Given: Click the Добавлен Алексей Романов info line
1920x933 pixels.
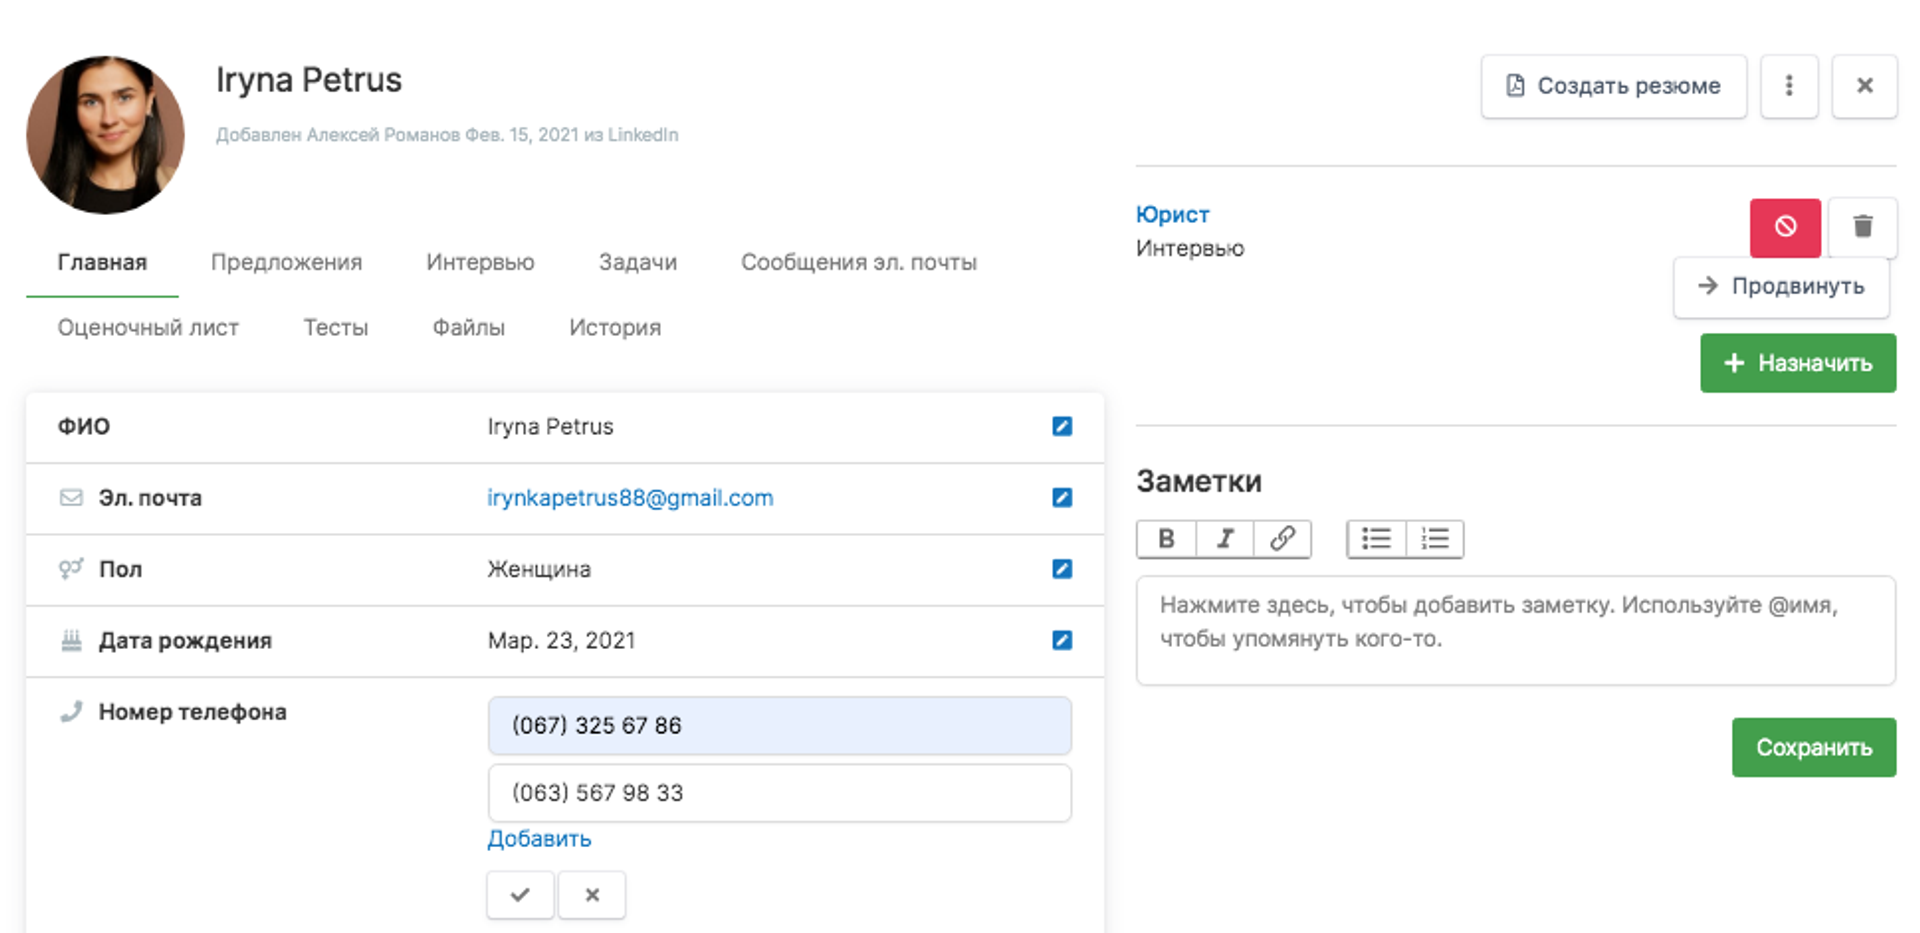Looking at the screenshot, I should 447,135.
